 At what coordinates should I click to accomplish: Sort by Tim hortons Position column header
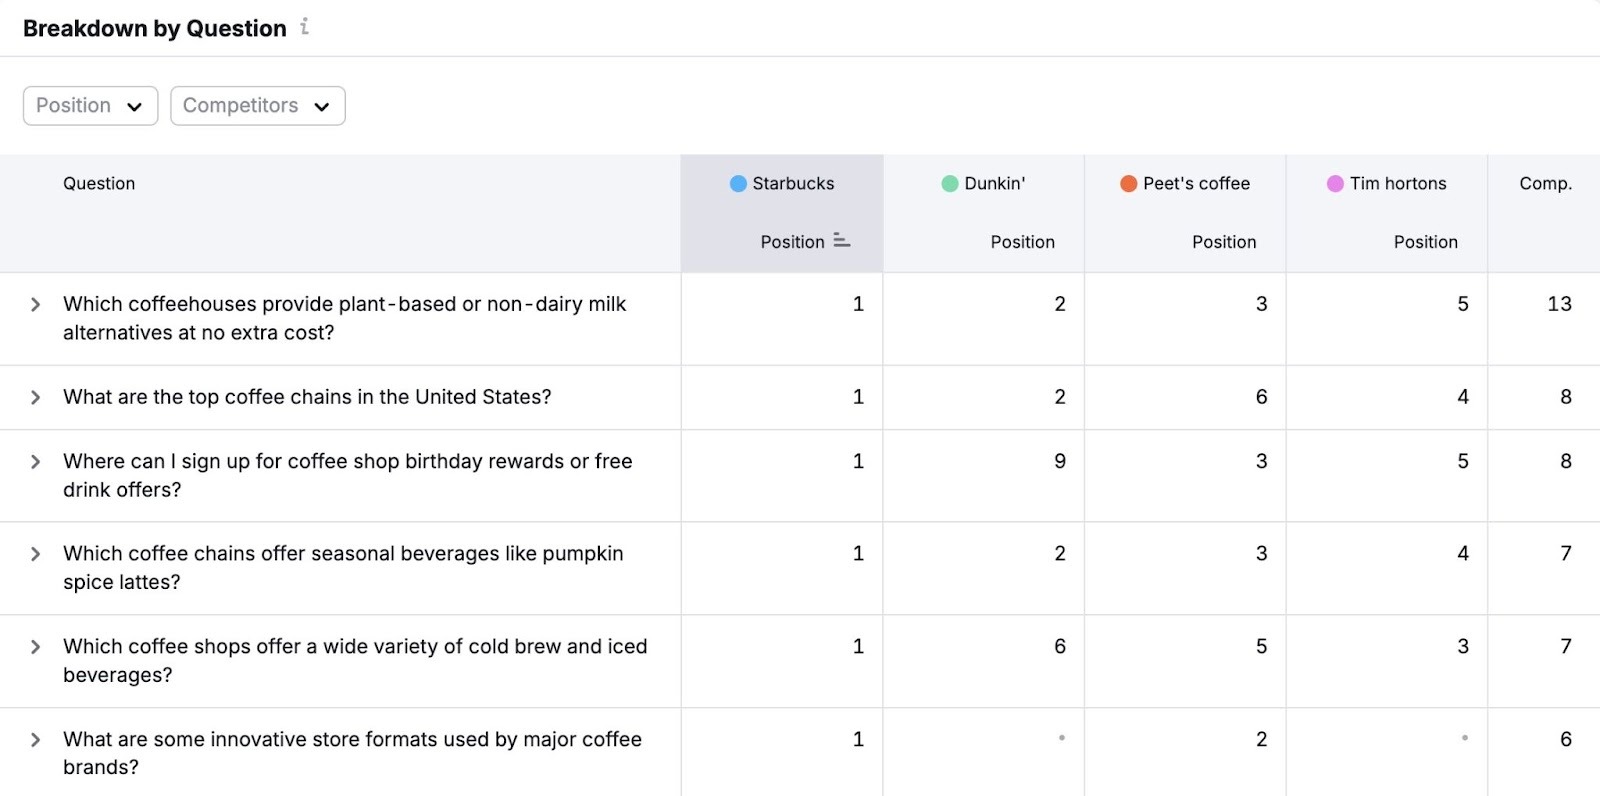(1425, 242)
